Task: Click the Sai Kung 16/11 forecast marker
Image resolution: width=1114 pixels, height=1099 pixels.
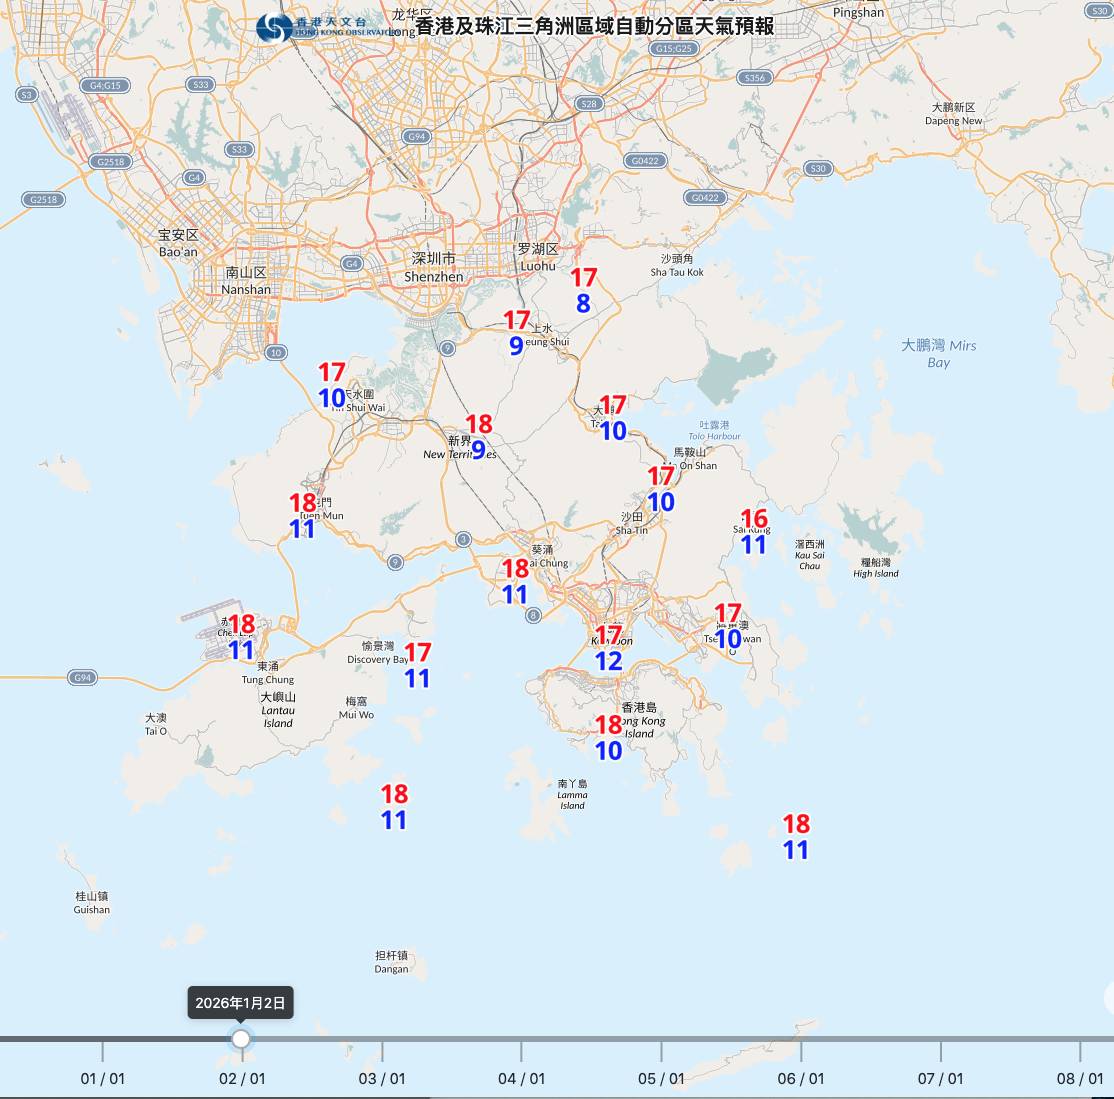Action: [754, 532]
